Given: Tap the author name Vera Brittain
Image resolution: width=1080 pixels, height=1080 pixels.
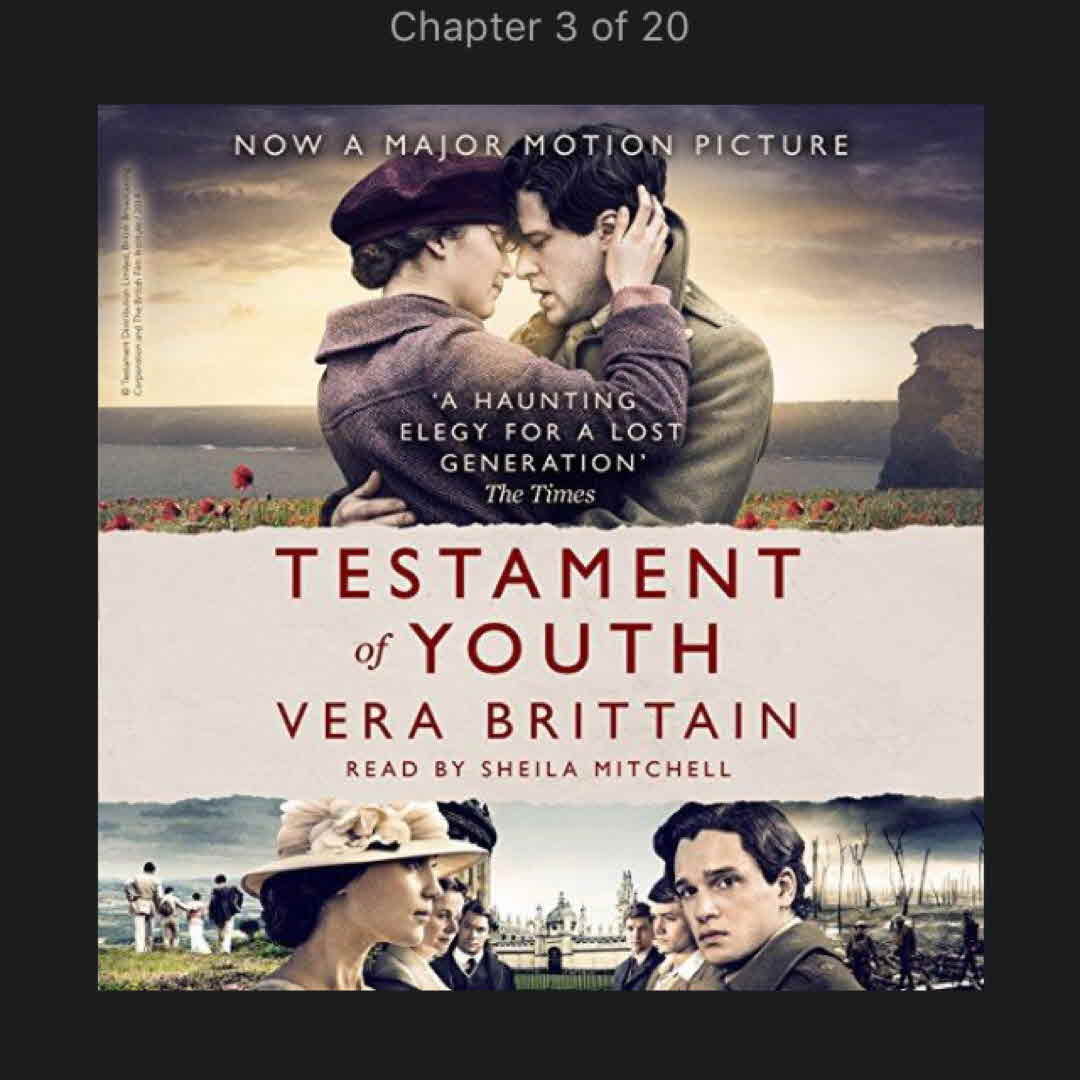Looking at the screenshot, I should point(538,720).
